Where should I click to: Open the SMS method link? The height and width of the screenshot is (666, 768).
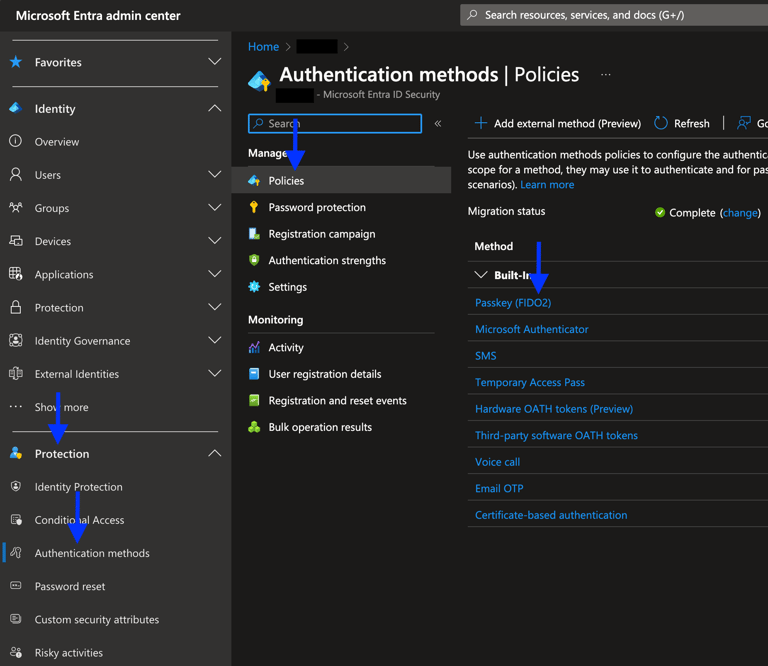click(x=485, y=356)
